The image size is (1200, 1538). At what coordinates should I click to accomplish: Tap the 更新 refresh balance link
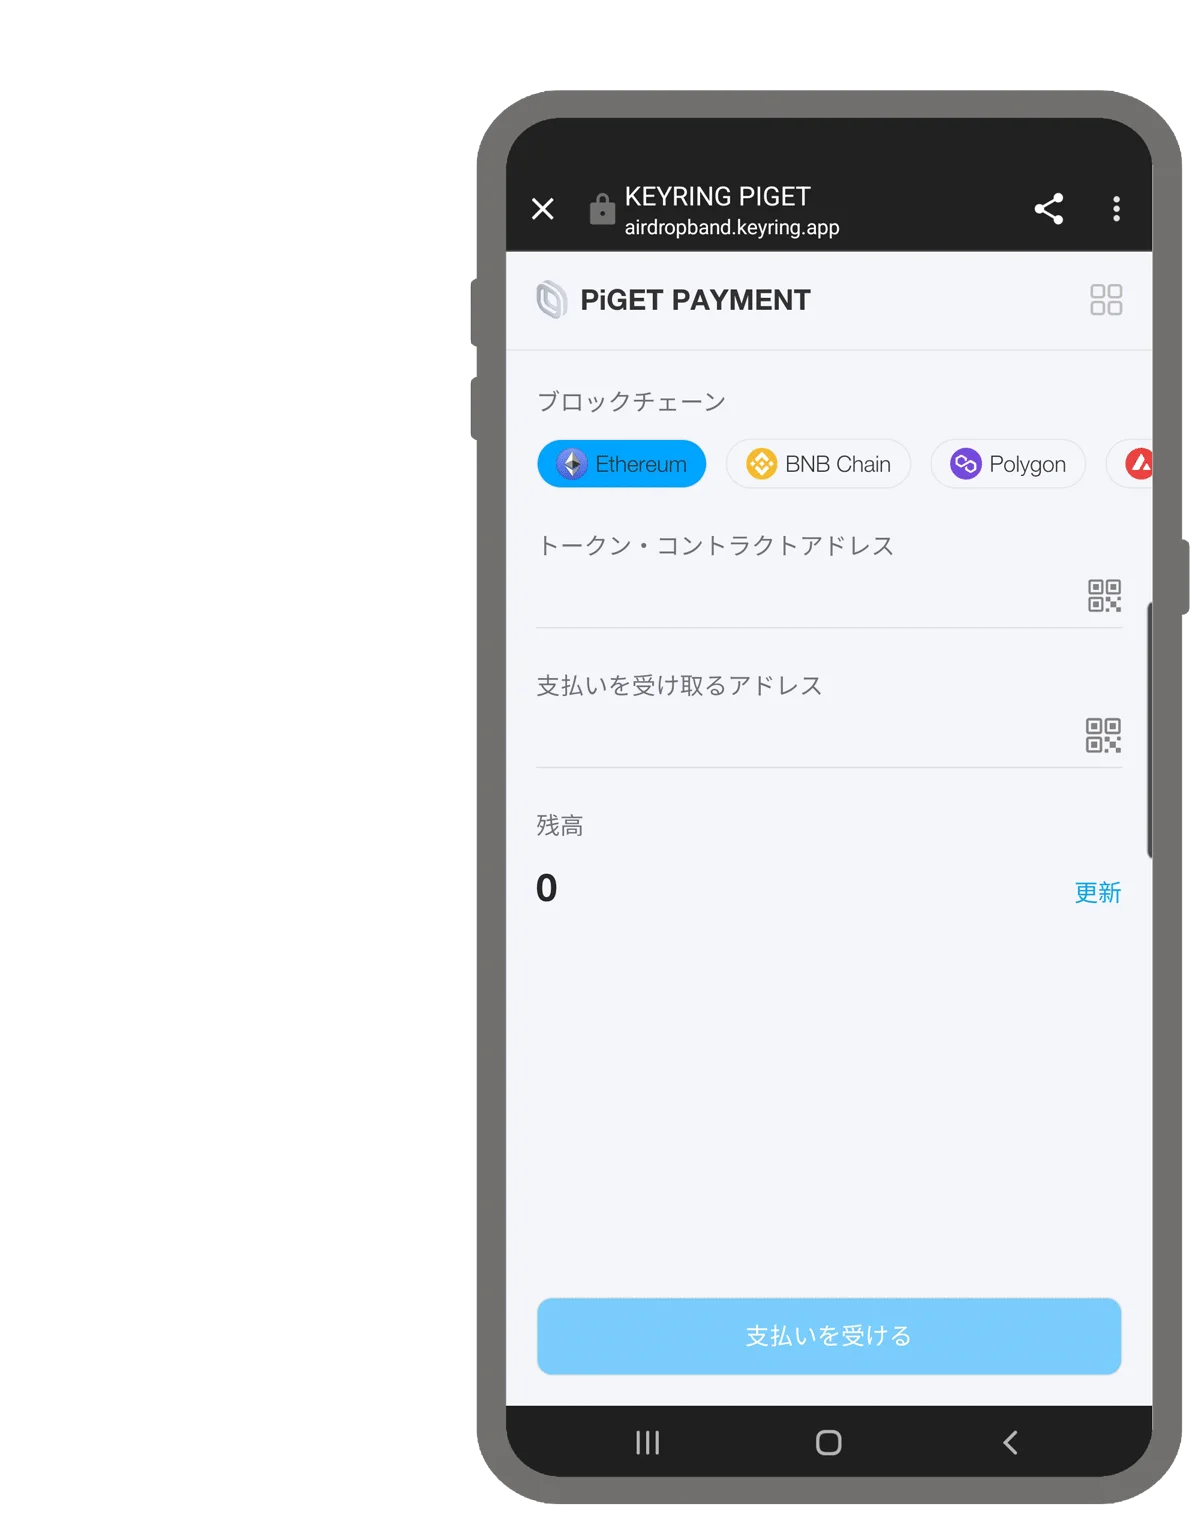point(1097,892)
